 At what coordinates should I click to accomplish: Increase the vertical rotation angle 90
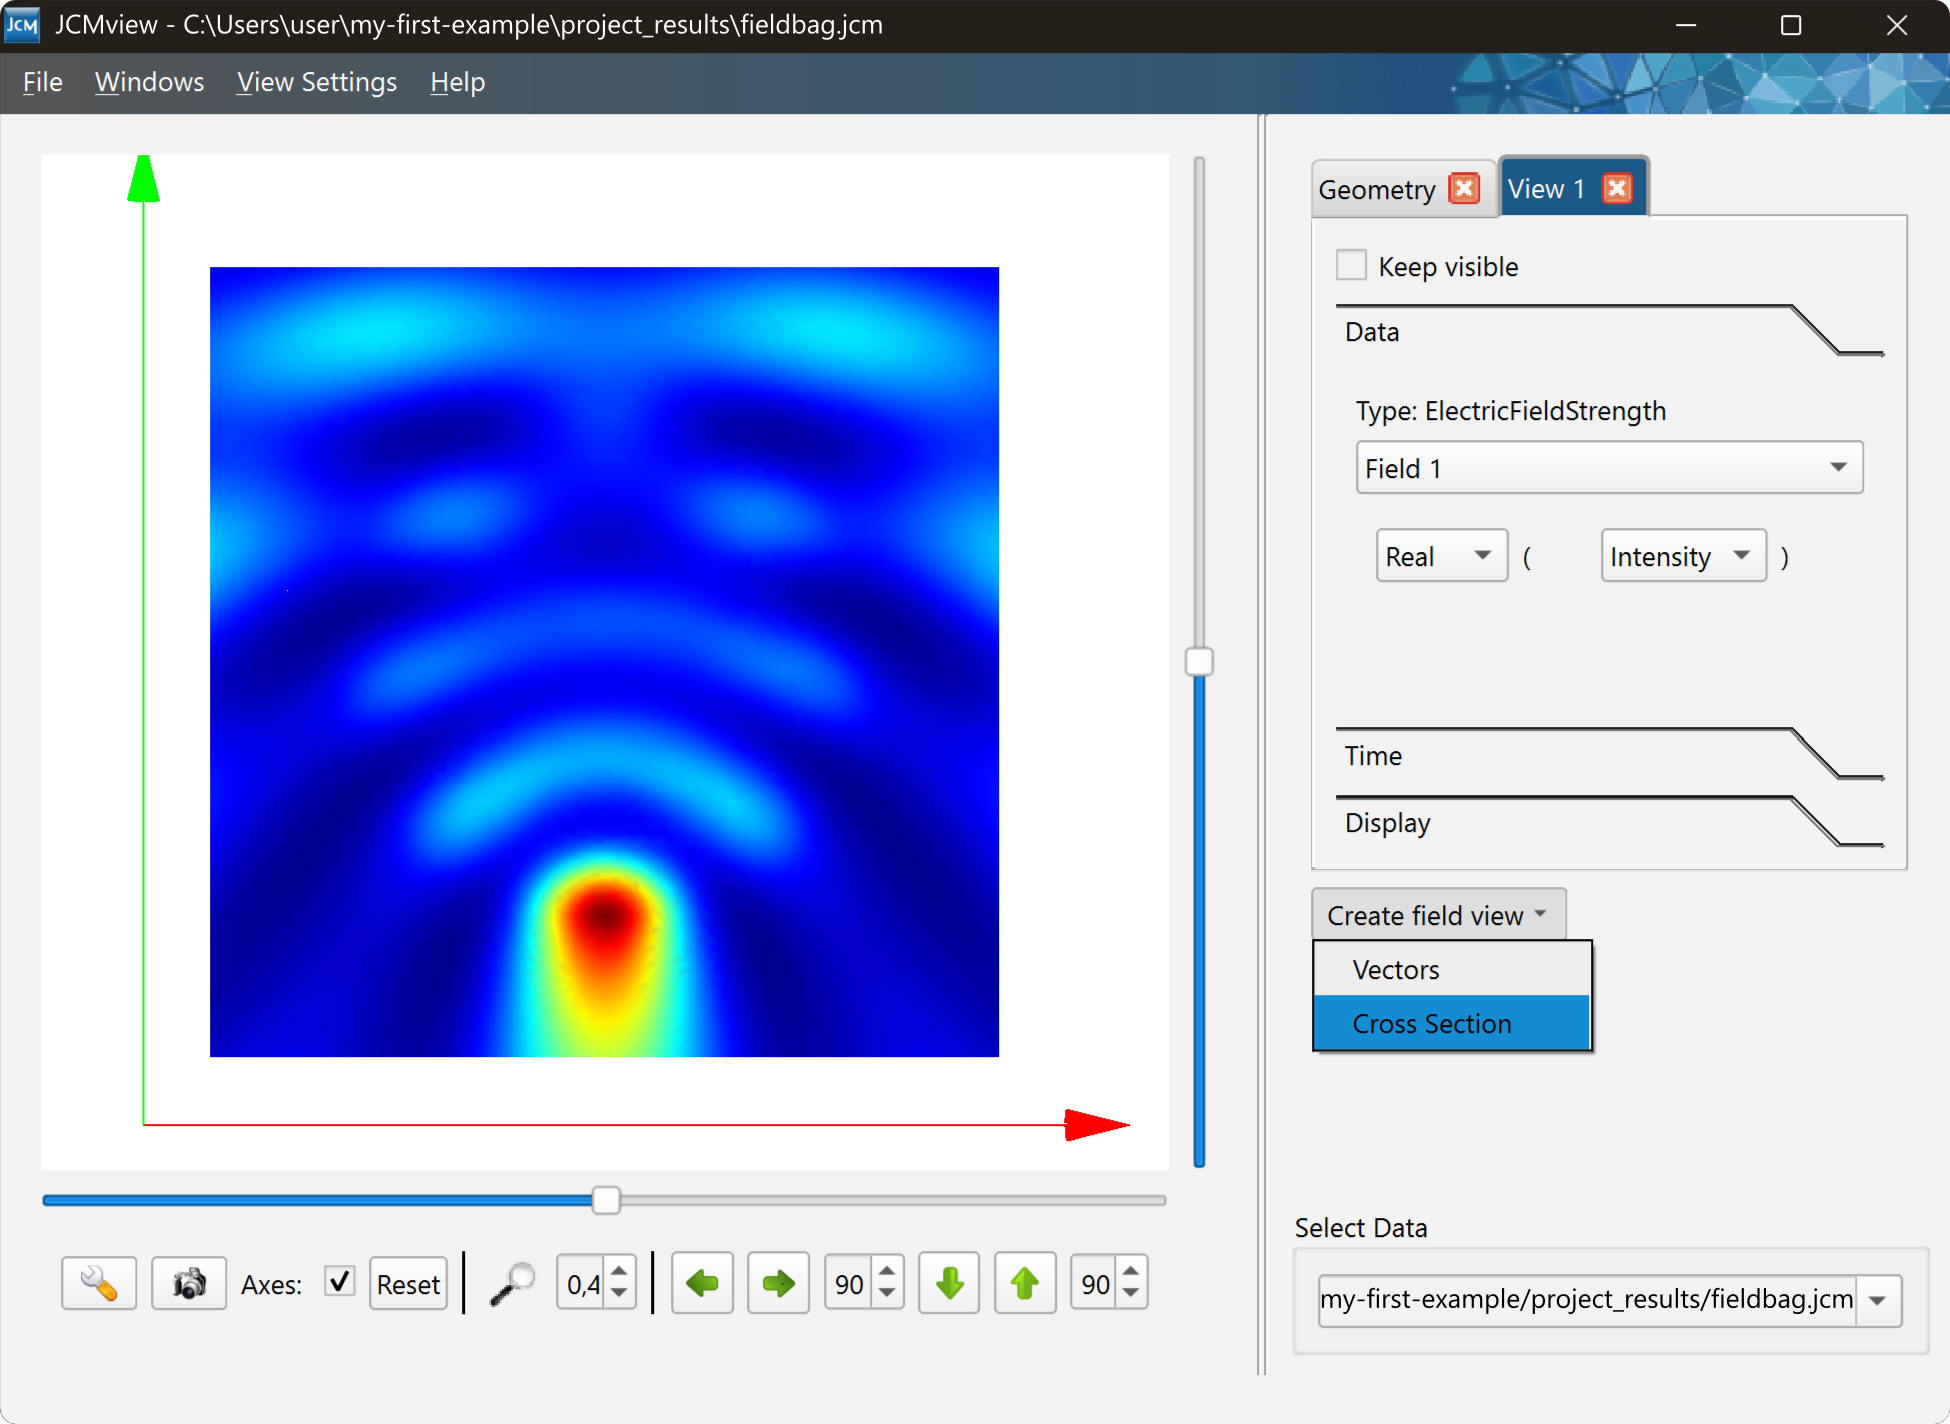1131,1271
